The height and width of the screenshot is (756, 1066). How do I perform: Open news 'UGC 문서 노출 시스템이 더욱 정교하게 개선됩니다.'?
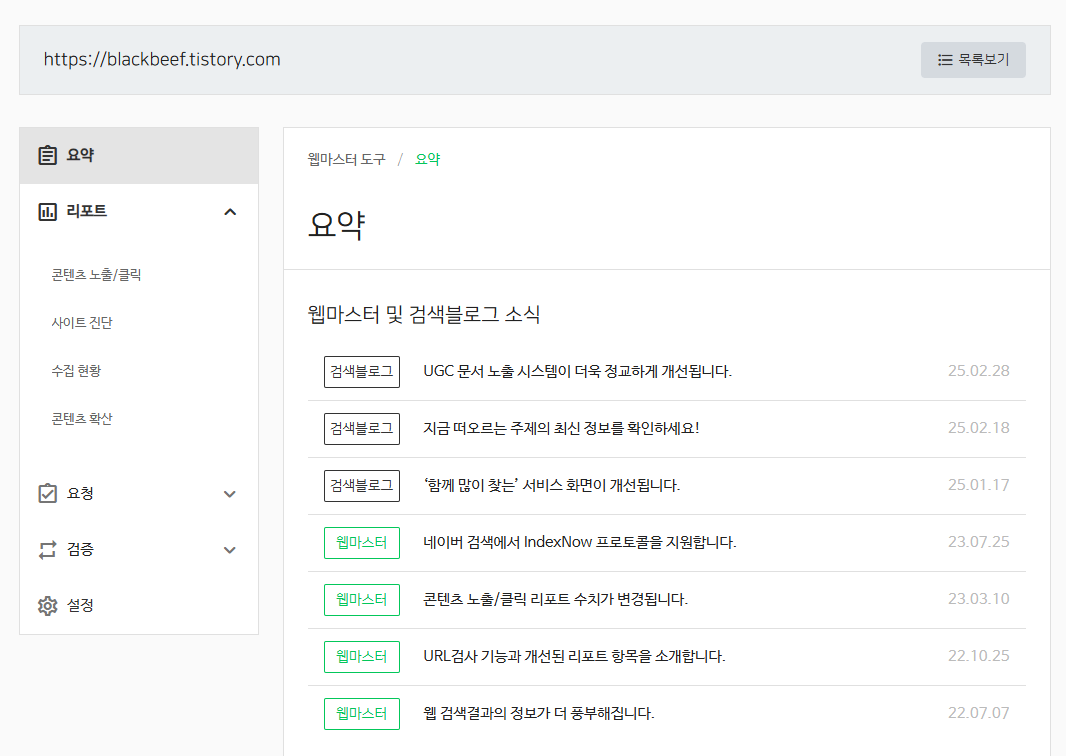click(577, 371)
